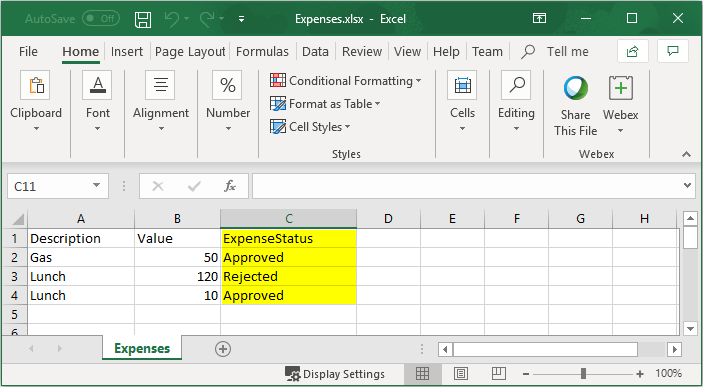Image resolution: width=703 pixels, height=387 pixels.
Task: Expand the formula bar chevron
Action: pyautogui.click(x=687, y=185)
